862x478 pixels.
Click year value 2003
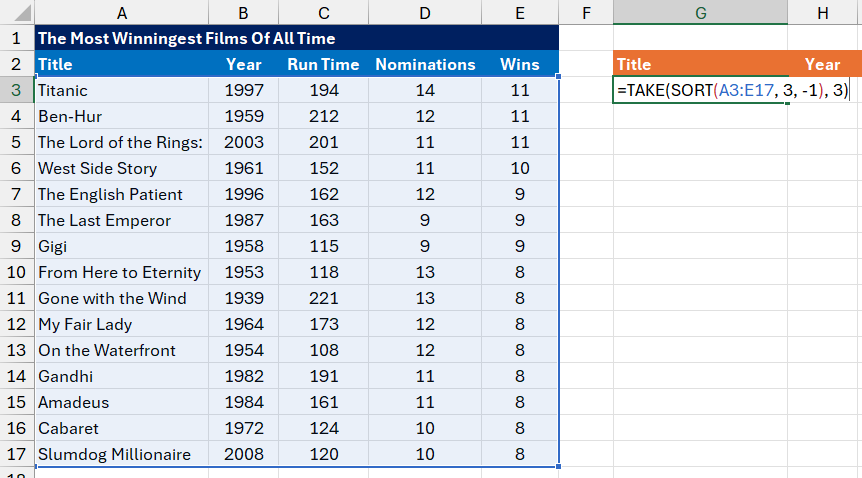tap(244, 142)
